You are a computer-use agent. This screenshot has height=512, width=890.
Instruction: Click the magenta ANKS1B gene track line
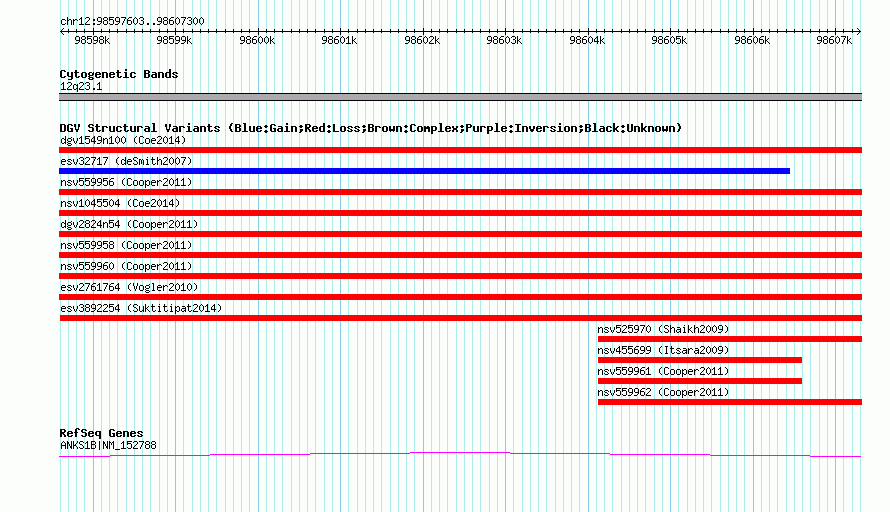click(460, 454)
